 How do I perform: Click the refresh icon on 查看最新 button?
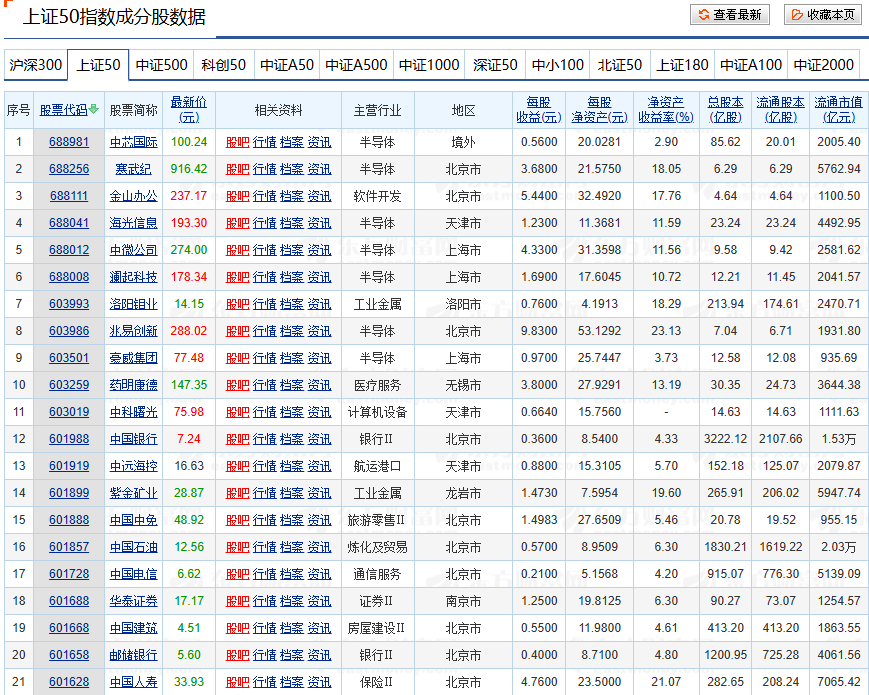[704, 14]
